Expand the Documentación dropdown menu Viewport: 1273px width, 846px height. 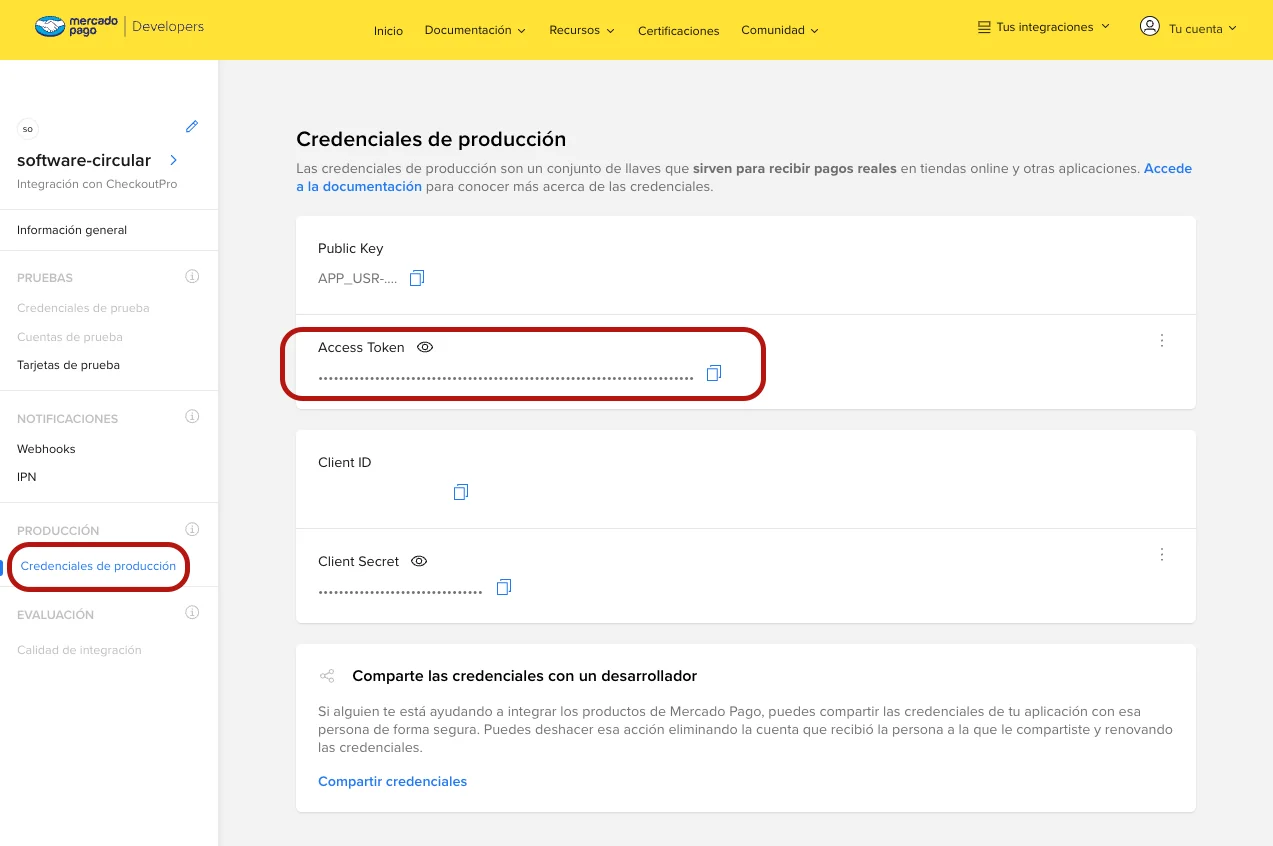[475, 30]
